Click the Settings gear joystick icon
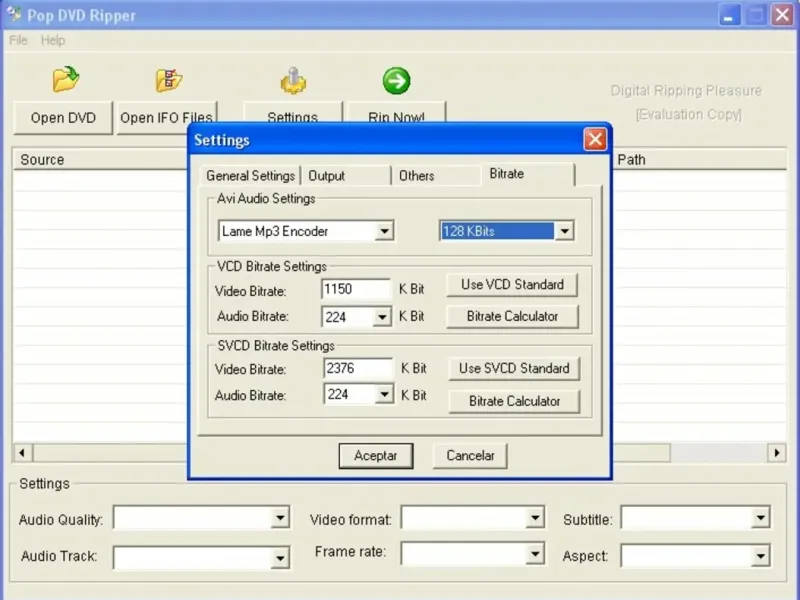The width and height of the screenshot is (800, 600). coord(293,81)
